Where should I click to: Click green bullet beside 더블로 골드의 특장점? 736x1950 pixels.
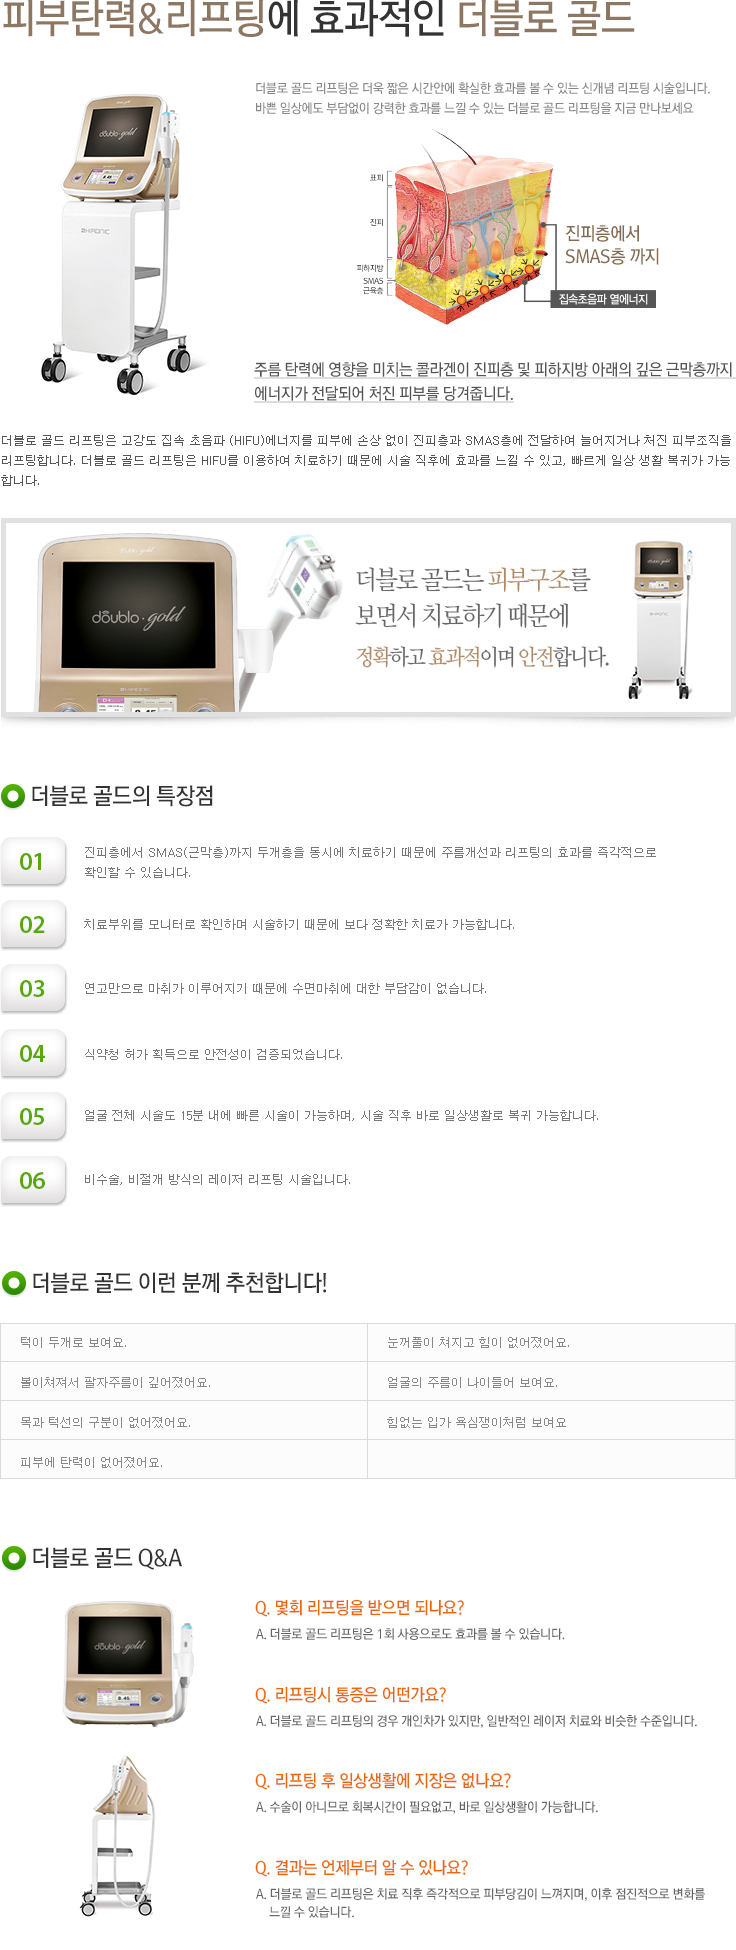click(x=13, y=796)
